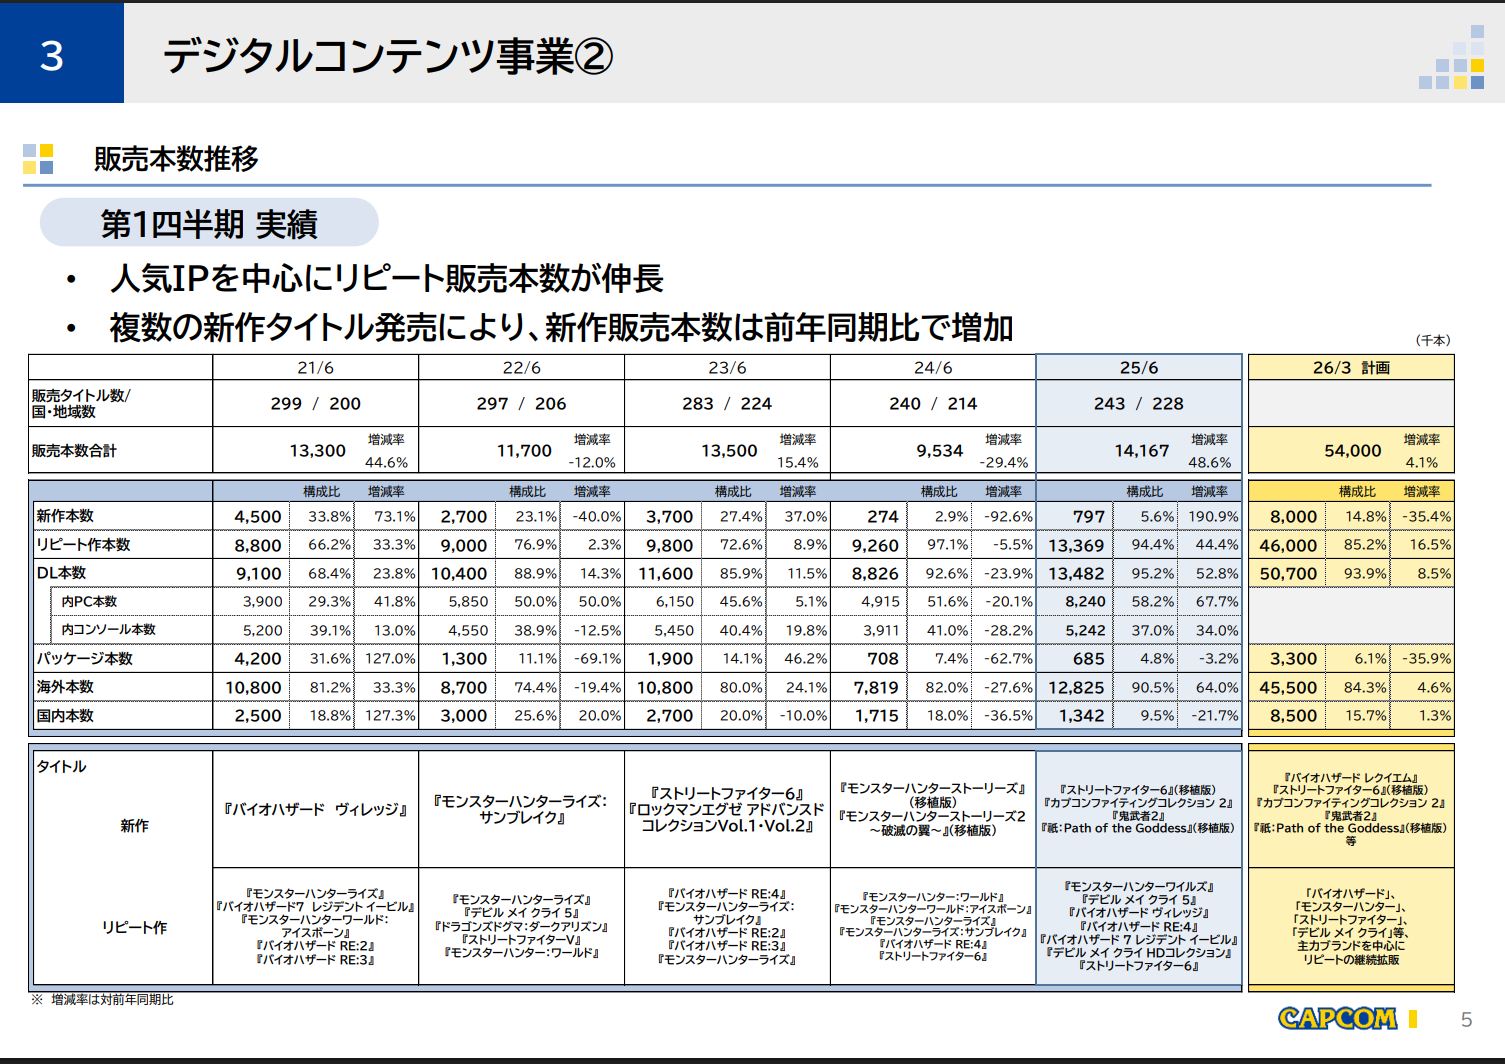Click the (千本) unit note

coord(1432,340)
